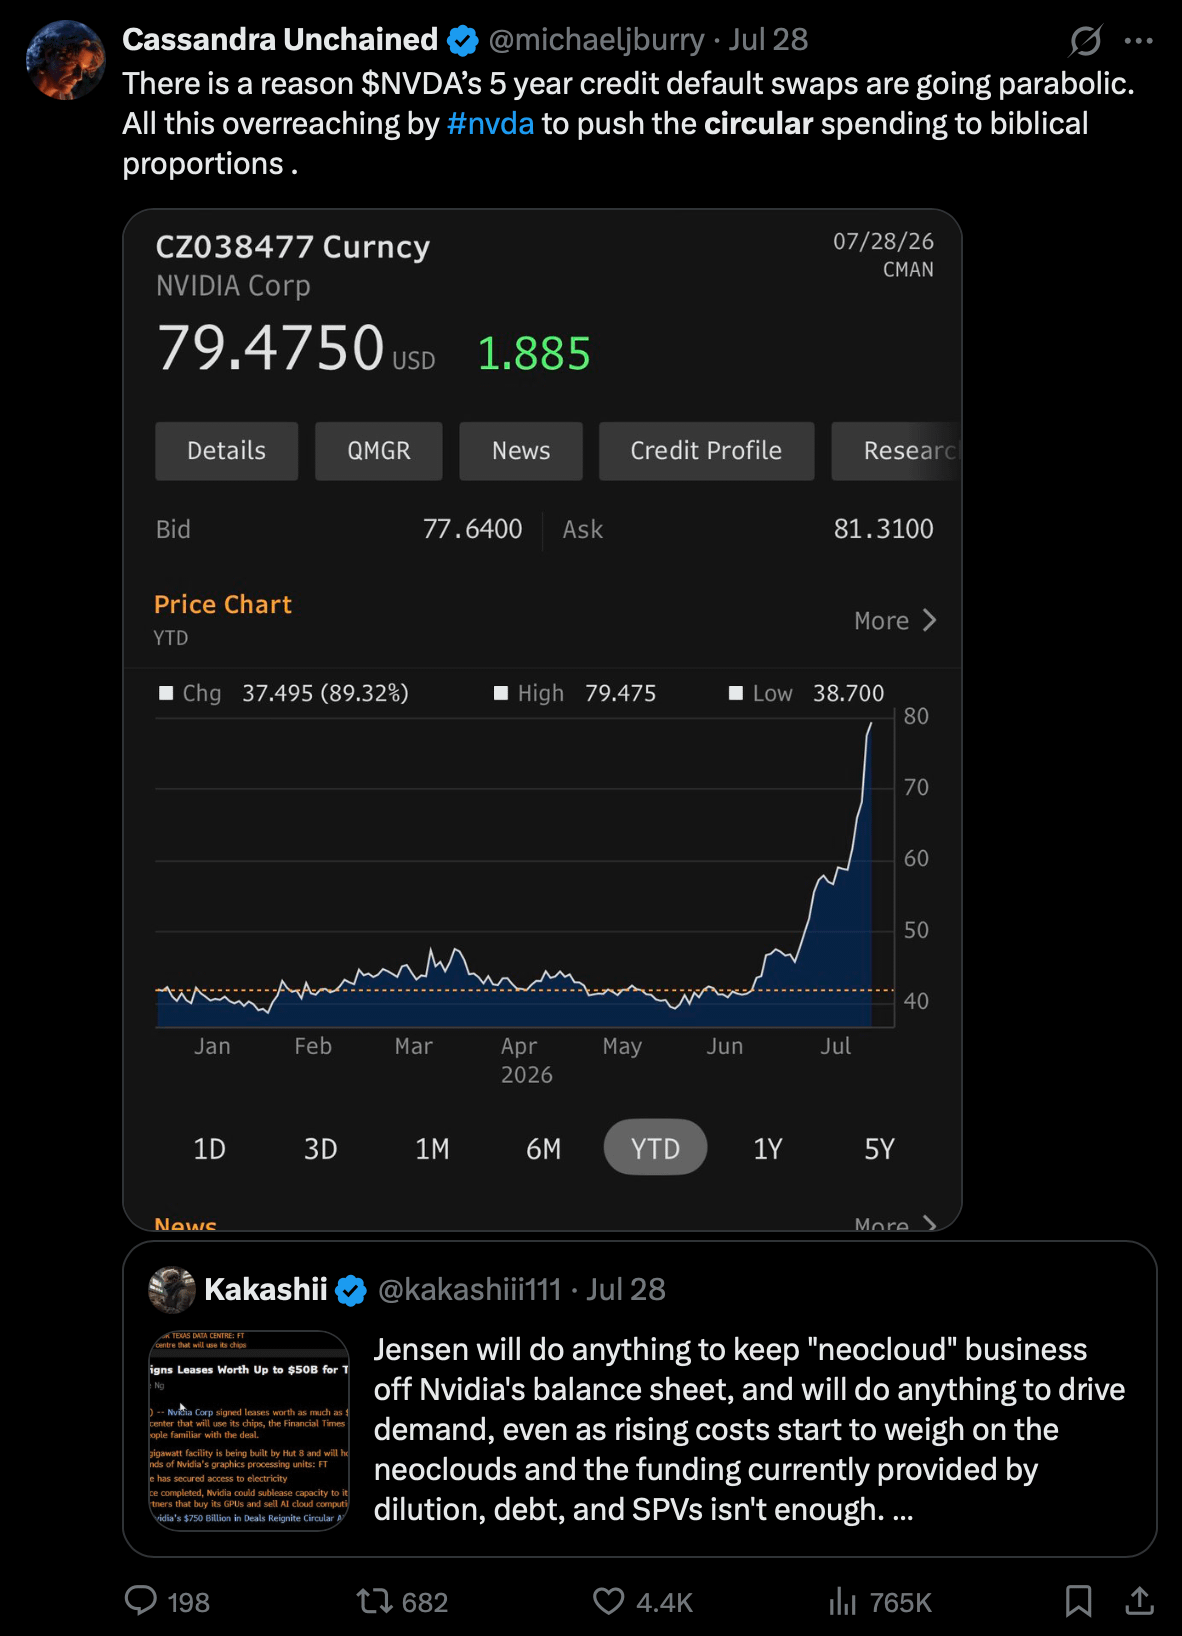This screenshot has width=1182, height=1636.
Task: Select the 1D chart range
Action: point(209,1148)
